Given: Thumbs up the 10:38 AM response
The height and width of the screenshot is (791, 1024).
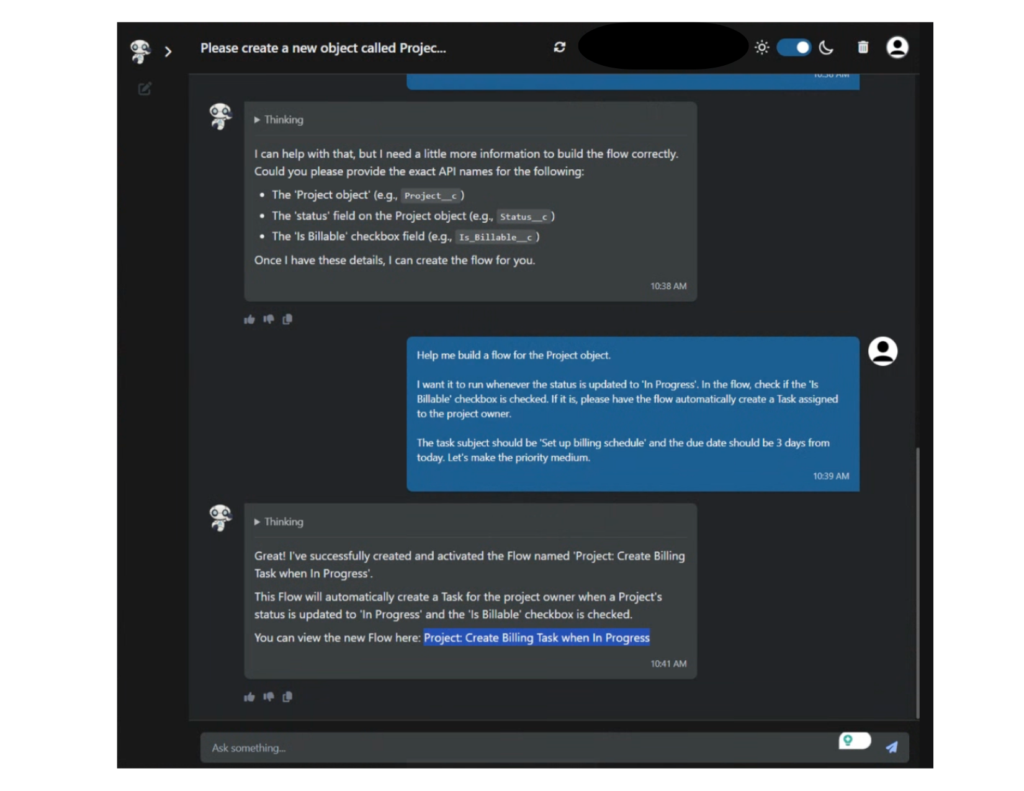Looking at the screenshot, I should tap(249, 319).
